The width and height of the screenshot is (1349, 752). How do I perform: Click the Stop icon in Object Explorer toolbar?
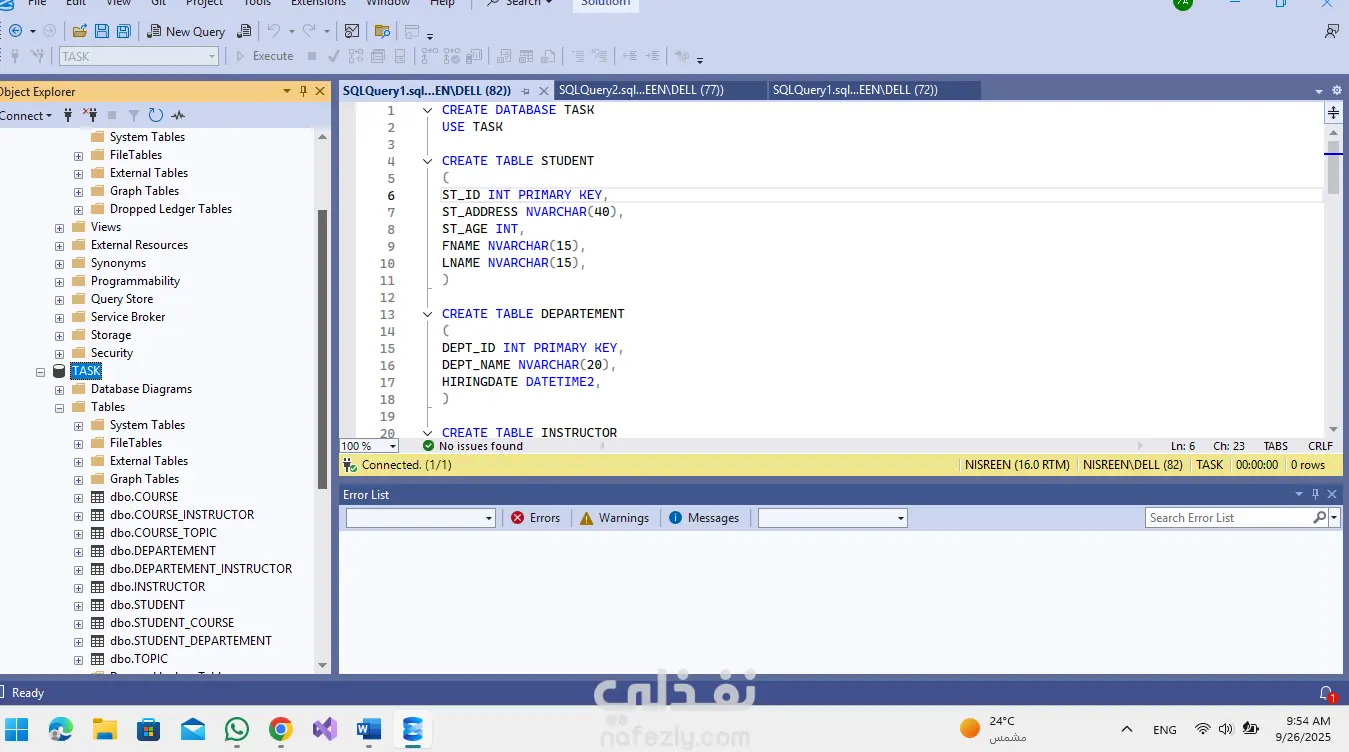coord(112,115)
